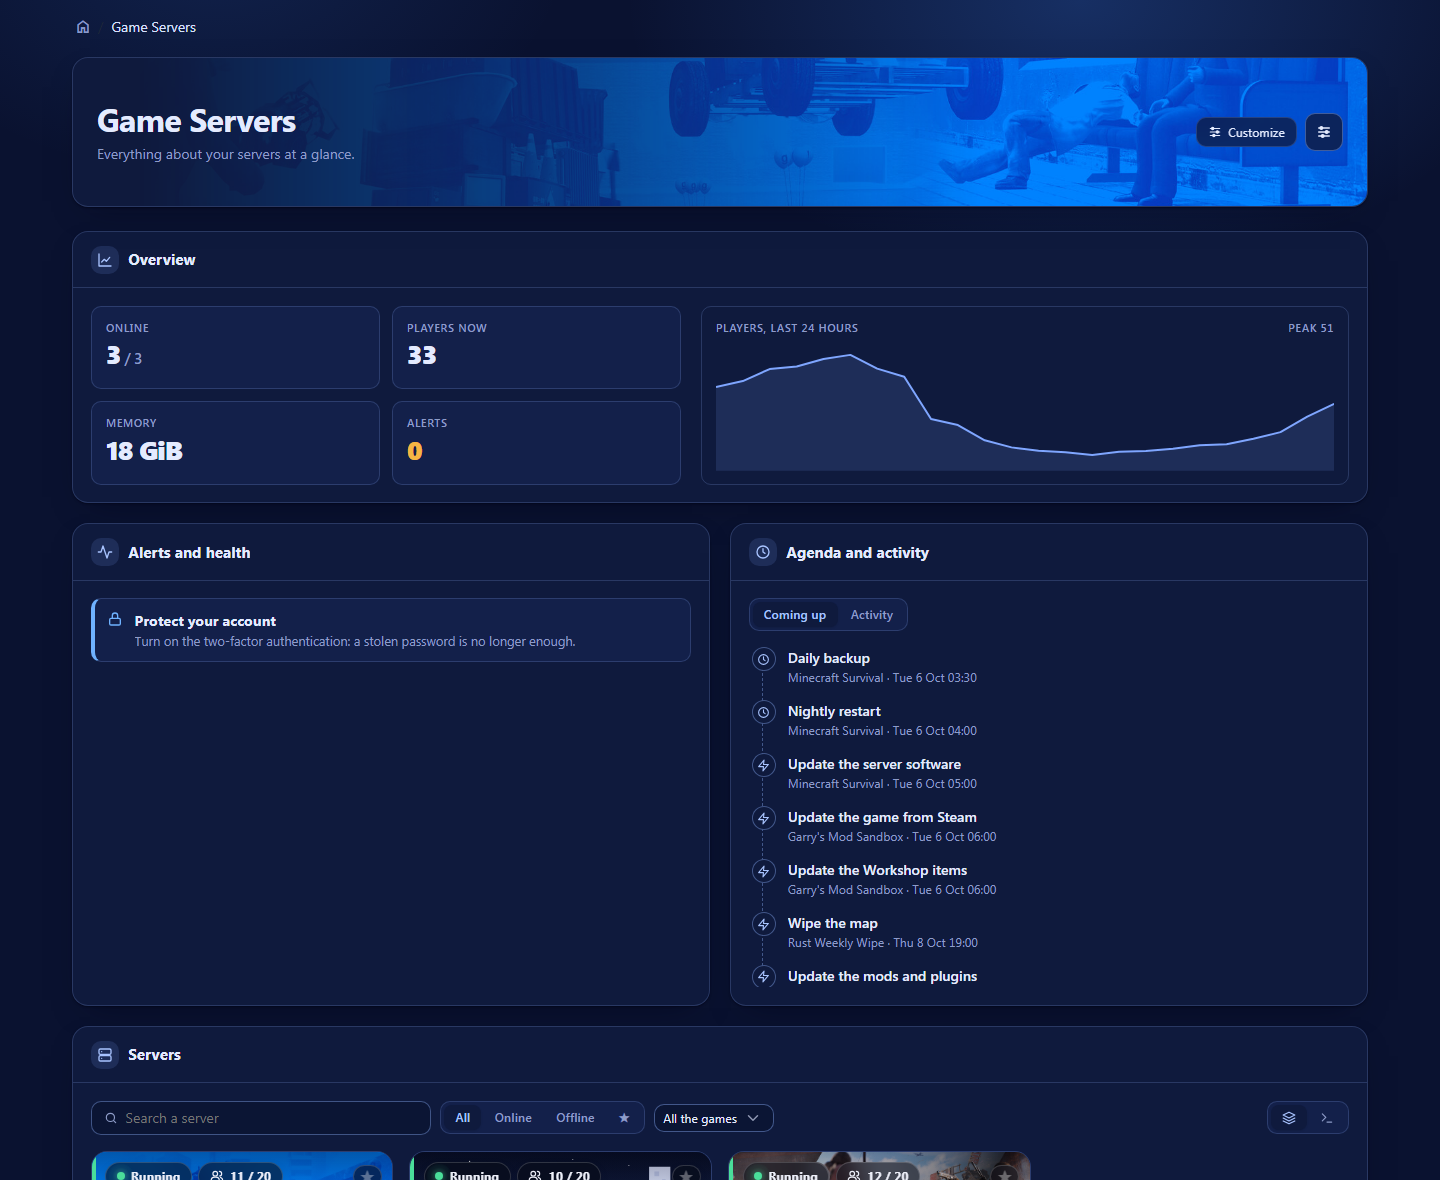The height and width of the screenshot is (1180, 1440).
Task: Click bolt icon for Update the server software
Action: pyautogui.click(x=763, y=765)
